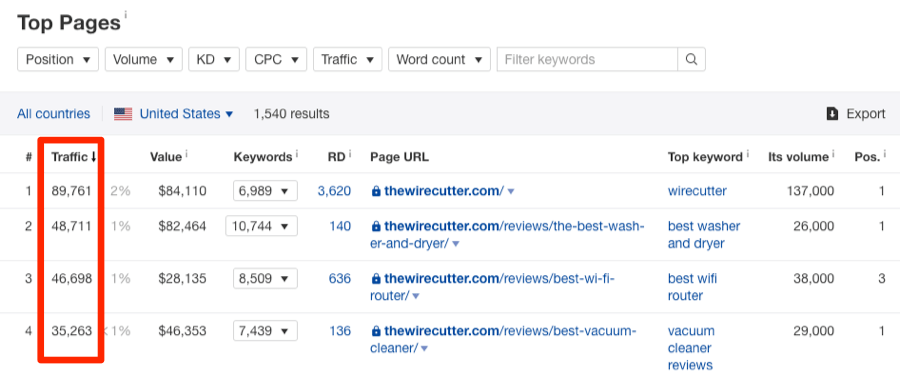
Task: Click the lock icon beside thewirecutter.com/ homepage
Action: point(376,191)
